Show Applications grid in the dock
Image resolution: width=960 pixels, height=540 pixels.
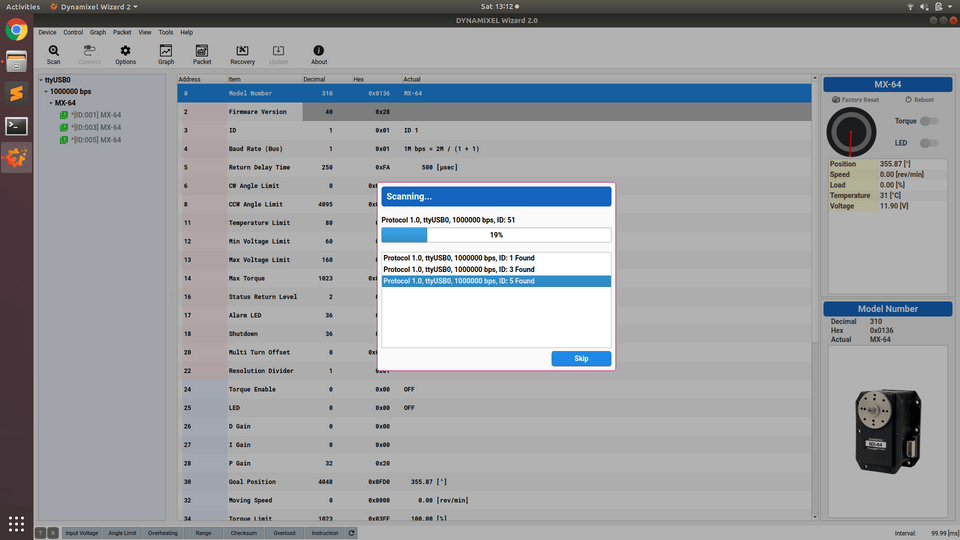pyautogui.click(x=17, y=524)
